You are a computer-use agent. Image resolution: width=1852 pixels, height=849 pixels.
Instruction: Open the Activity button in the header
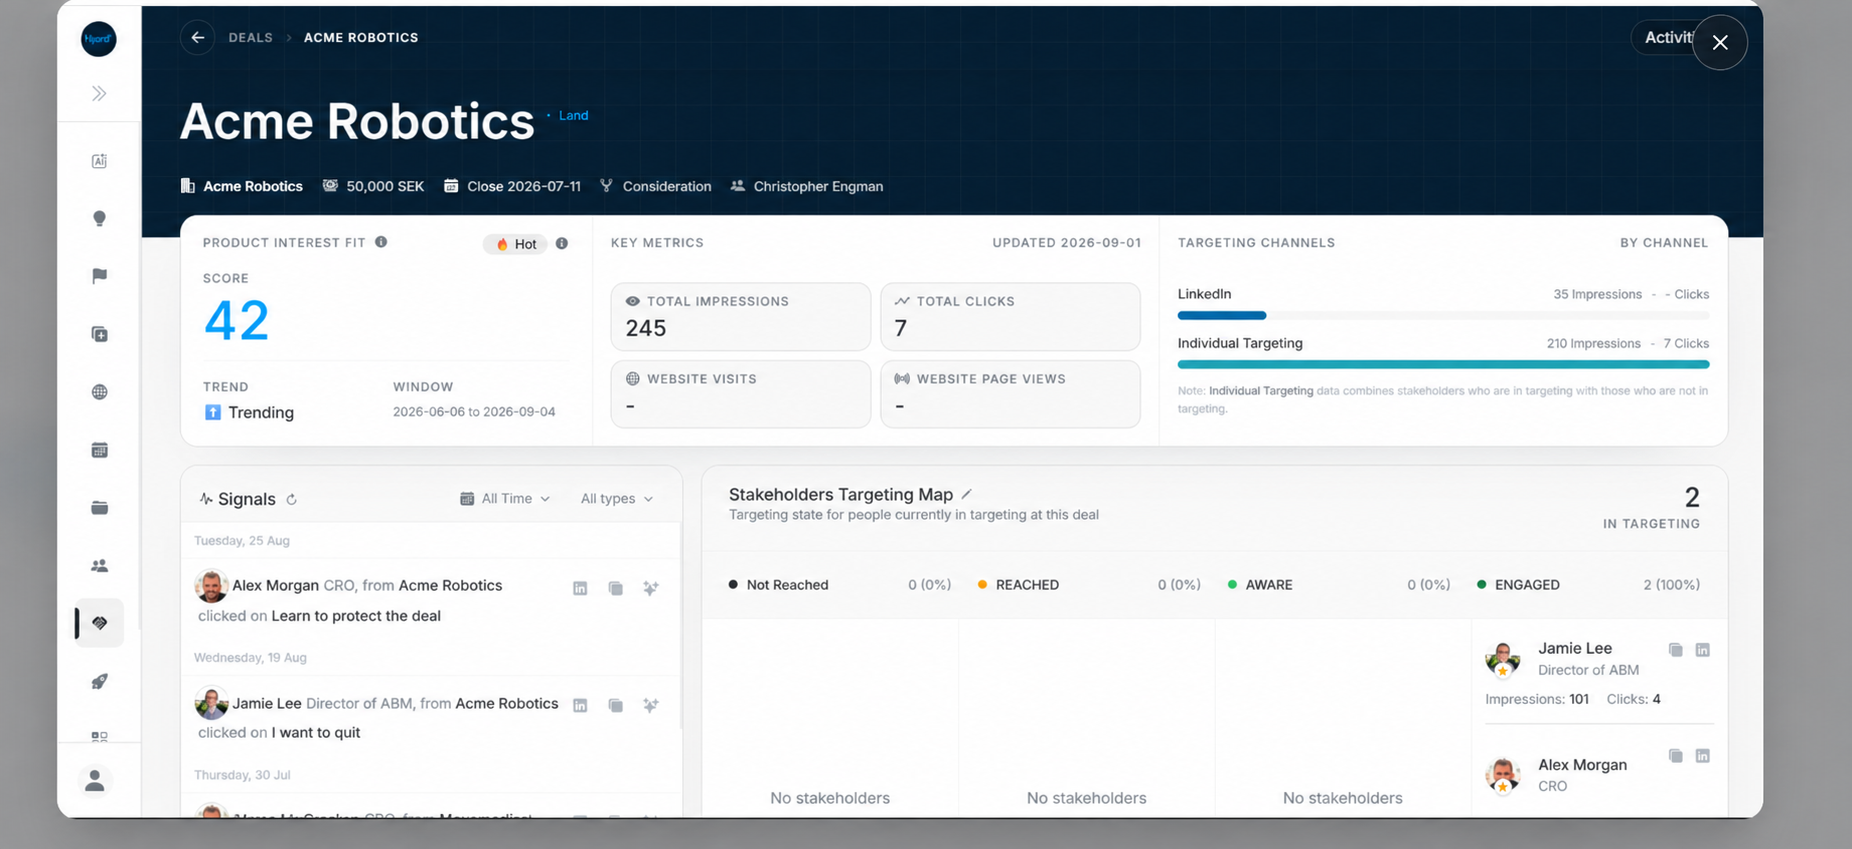[1662, 38]
